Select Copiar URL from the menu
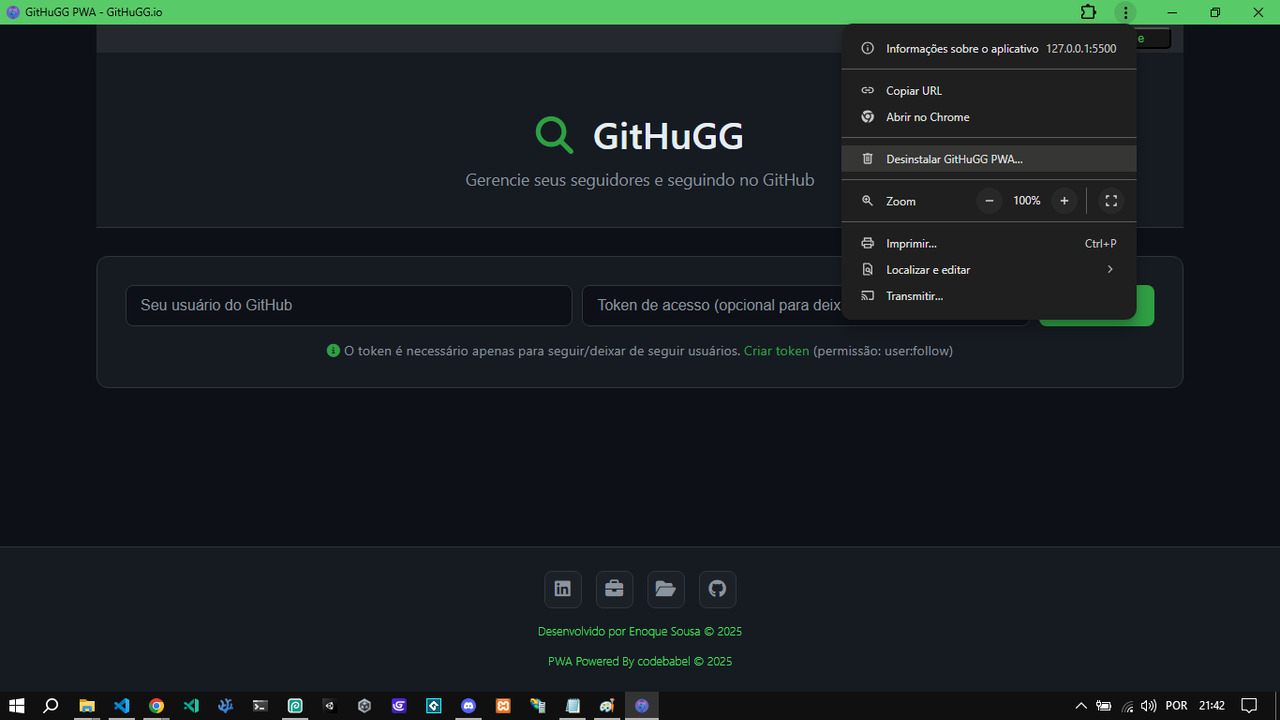 coord(988,91)
